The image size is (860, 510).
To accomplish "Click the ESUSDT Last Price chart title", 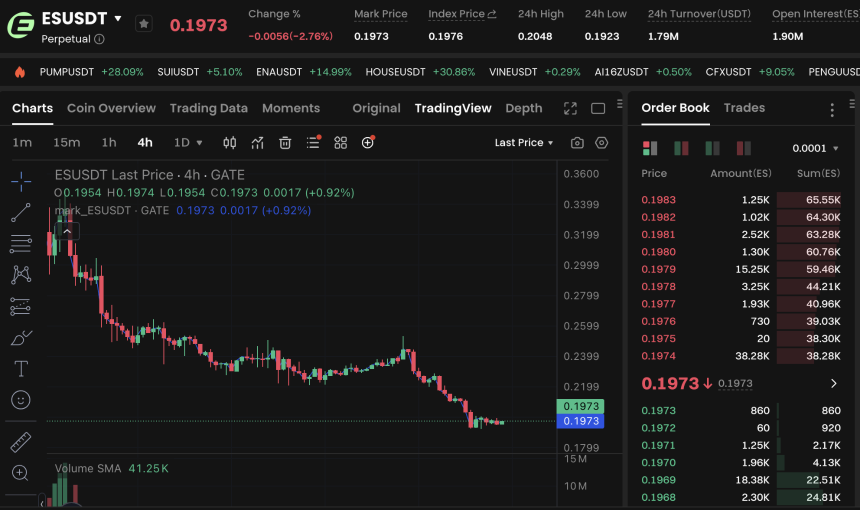I will tap(150, 175).
